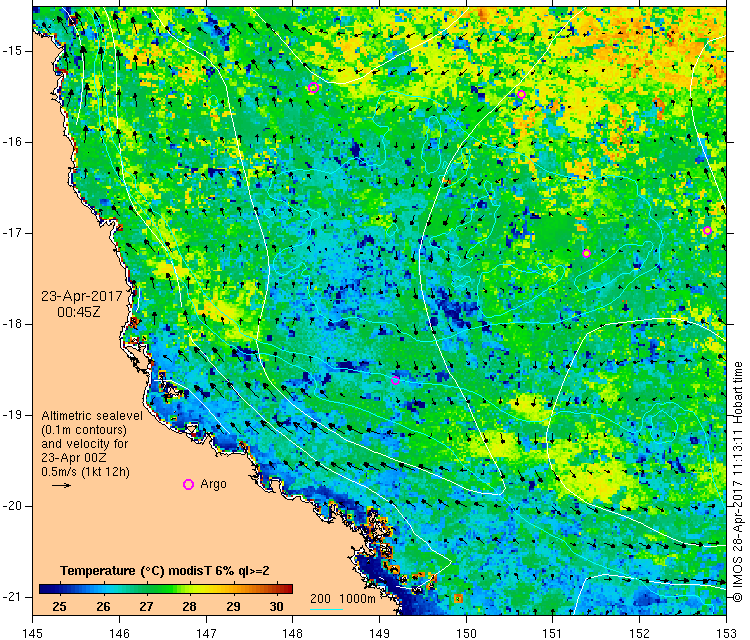Click the 'Argo' legend label
Image resolution: width=750 pixels, height=640 pixels.
213,484
